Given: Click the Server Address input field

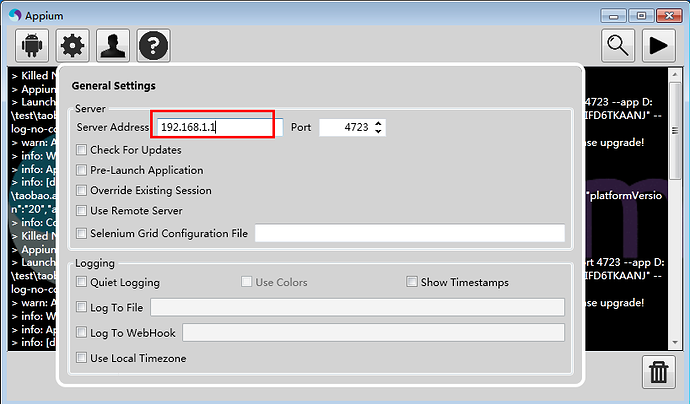Looking at the screenshot, I should 220,127.
